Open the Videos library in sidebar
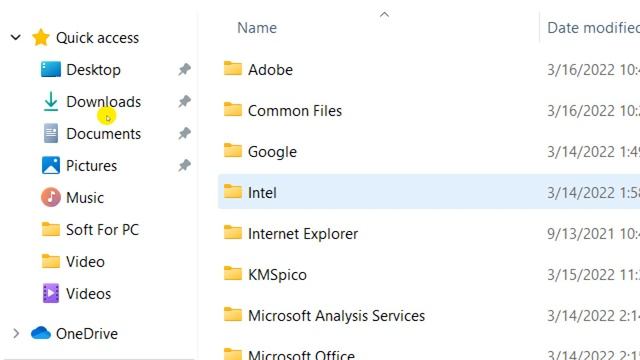This screenshot has height=360, width=640. (x=89, y=293)
